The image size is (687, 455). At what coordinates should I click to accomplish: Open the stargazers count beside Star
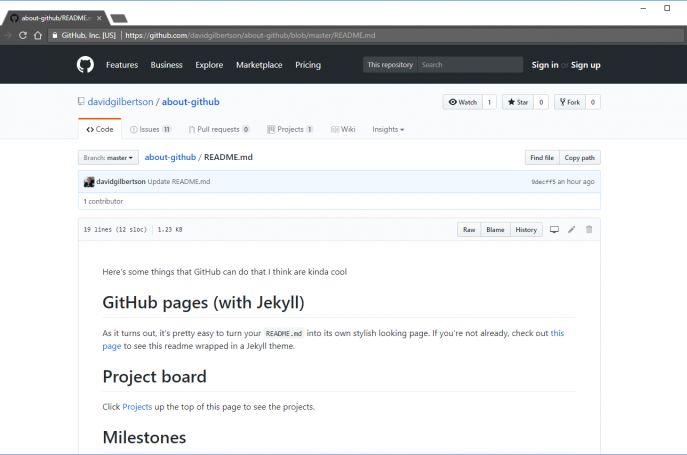[541, 102]
